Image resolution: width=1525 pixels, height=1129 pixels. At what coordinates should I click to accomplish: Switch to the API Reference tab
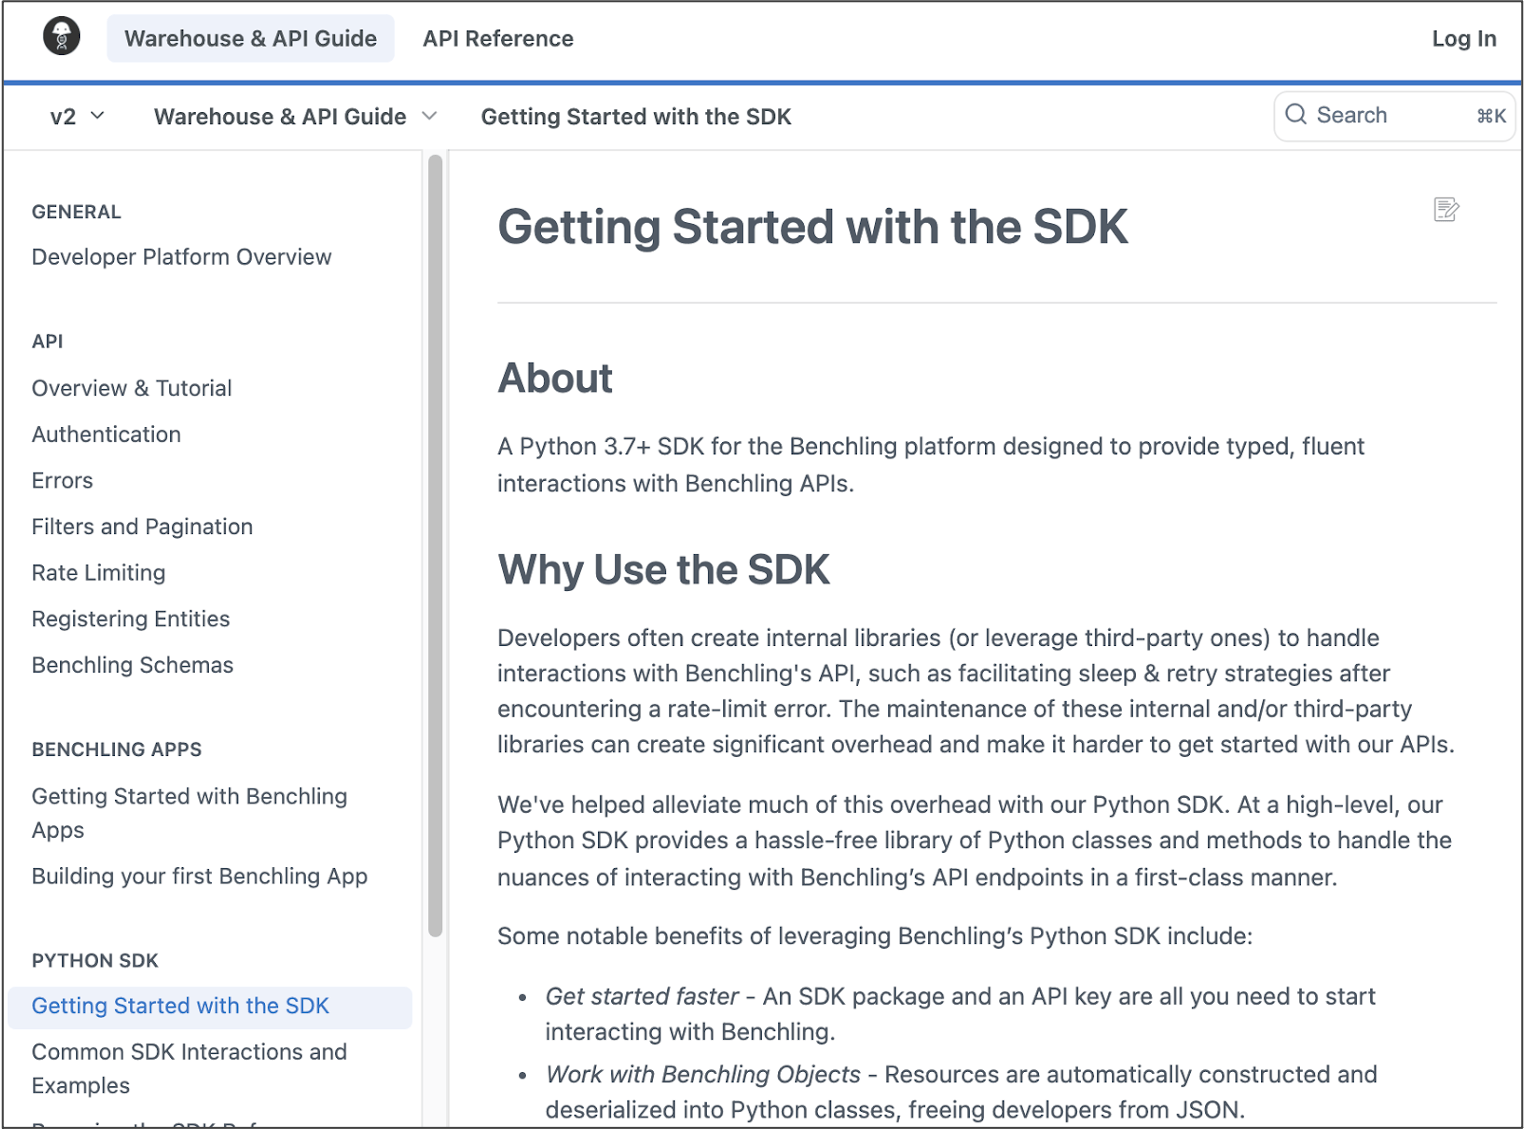[498, 38]
